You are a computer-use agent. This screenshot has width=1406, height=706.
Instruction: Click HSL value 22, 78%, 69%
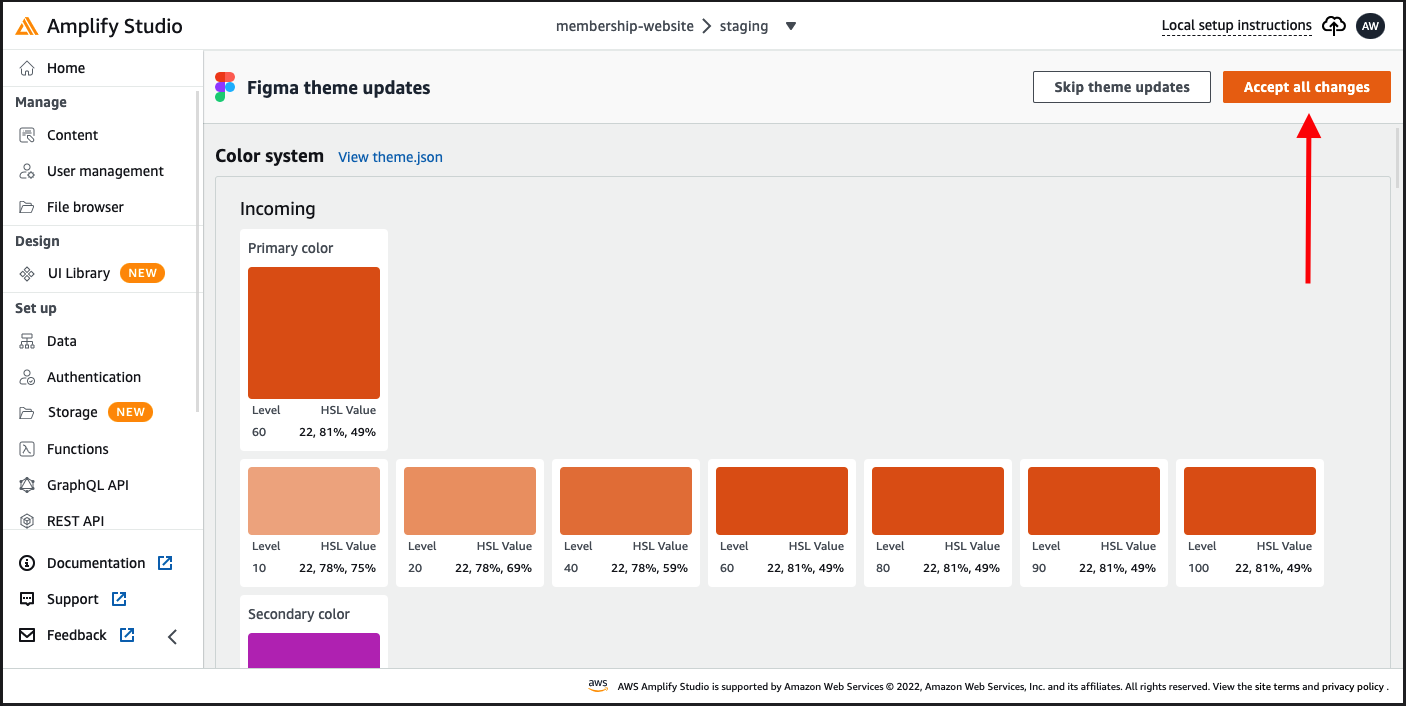[x=493, y=568]
